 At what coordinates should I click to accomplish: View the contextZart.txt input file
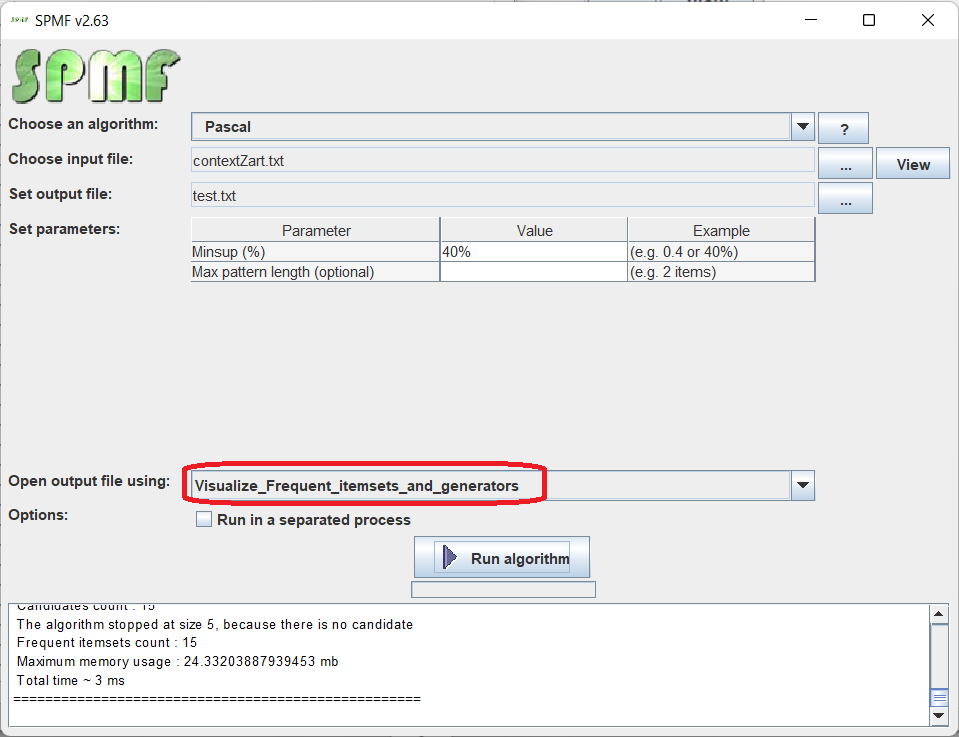point(912,164)
